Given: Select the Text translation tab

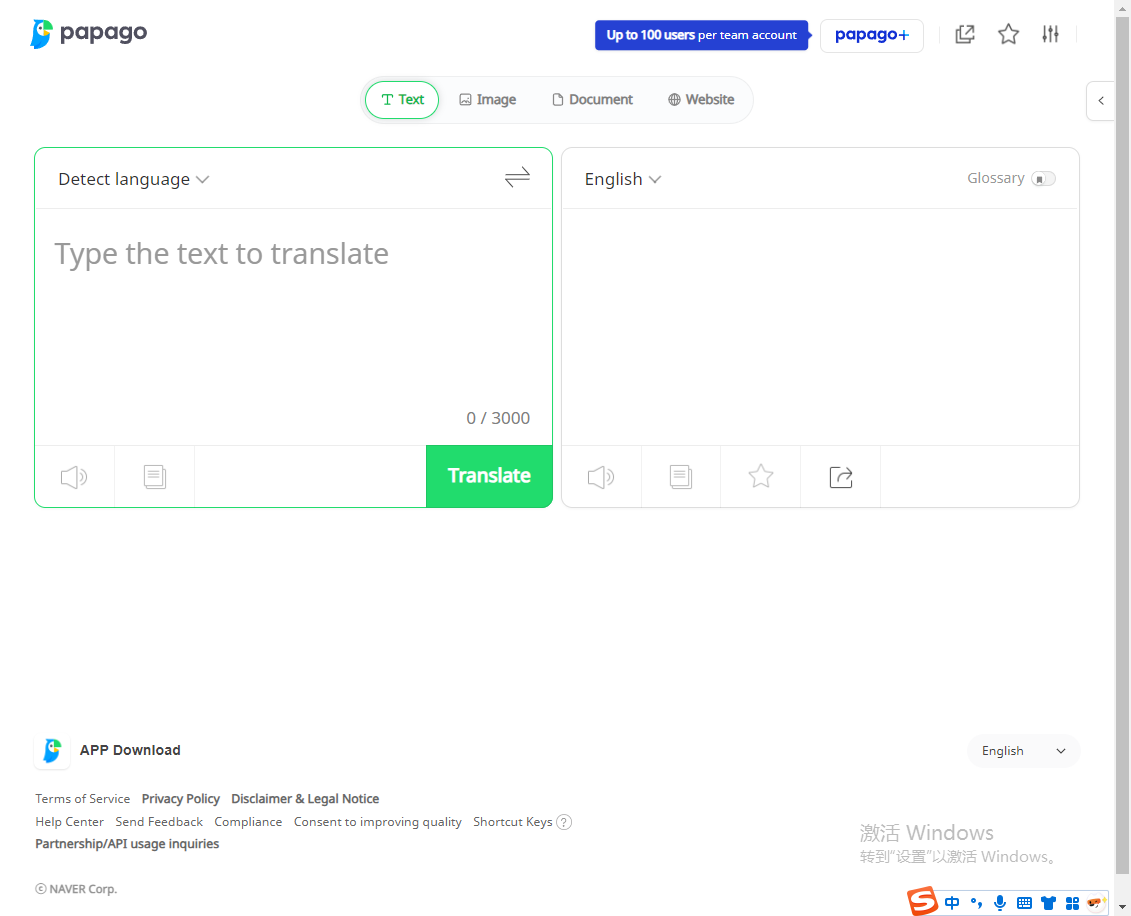Looking at the screenshot, I should pyautogui.click(x=402, y=100).
